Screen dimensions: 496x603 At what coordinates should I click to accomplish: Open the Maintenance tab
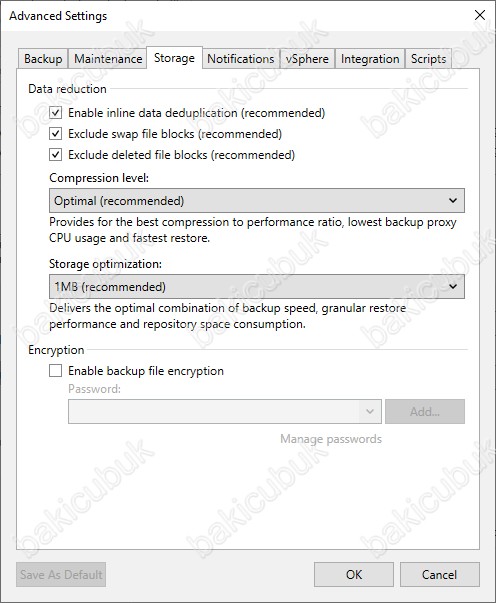point(108,59)
